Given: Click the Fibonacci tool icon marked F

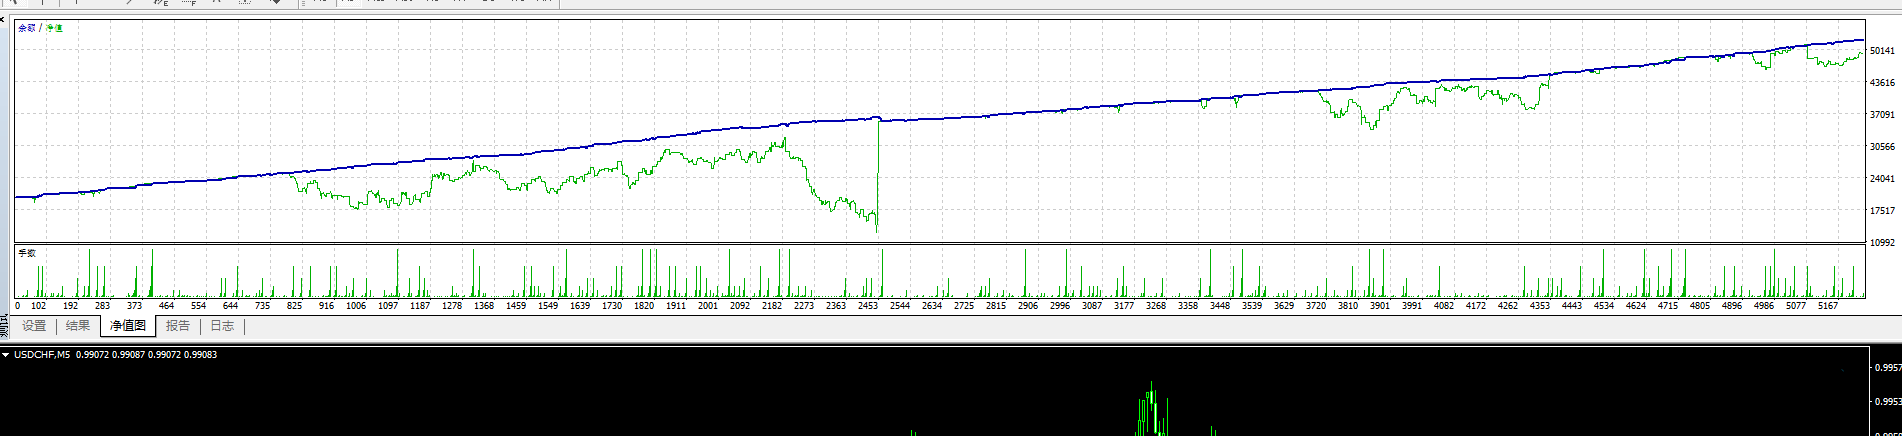Looking at the screenshot, I should coord(187,3).
